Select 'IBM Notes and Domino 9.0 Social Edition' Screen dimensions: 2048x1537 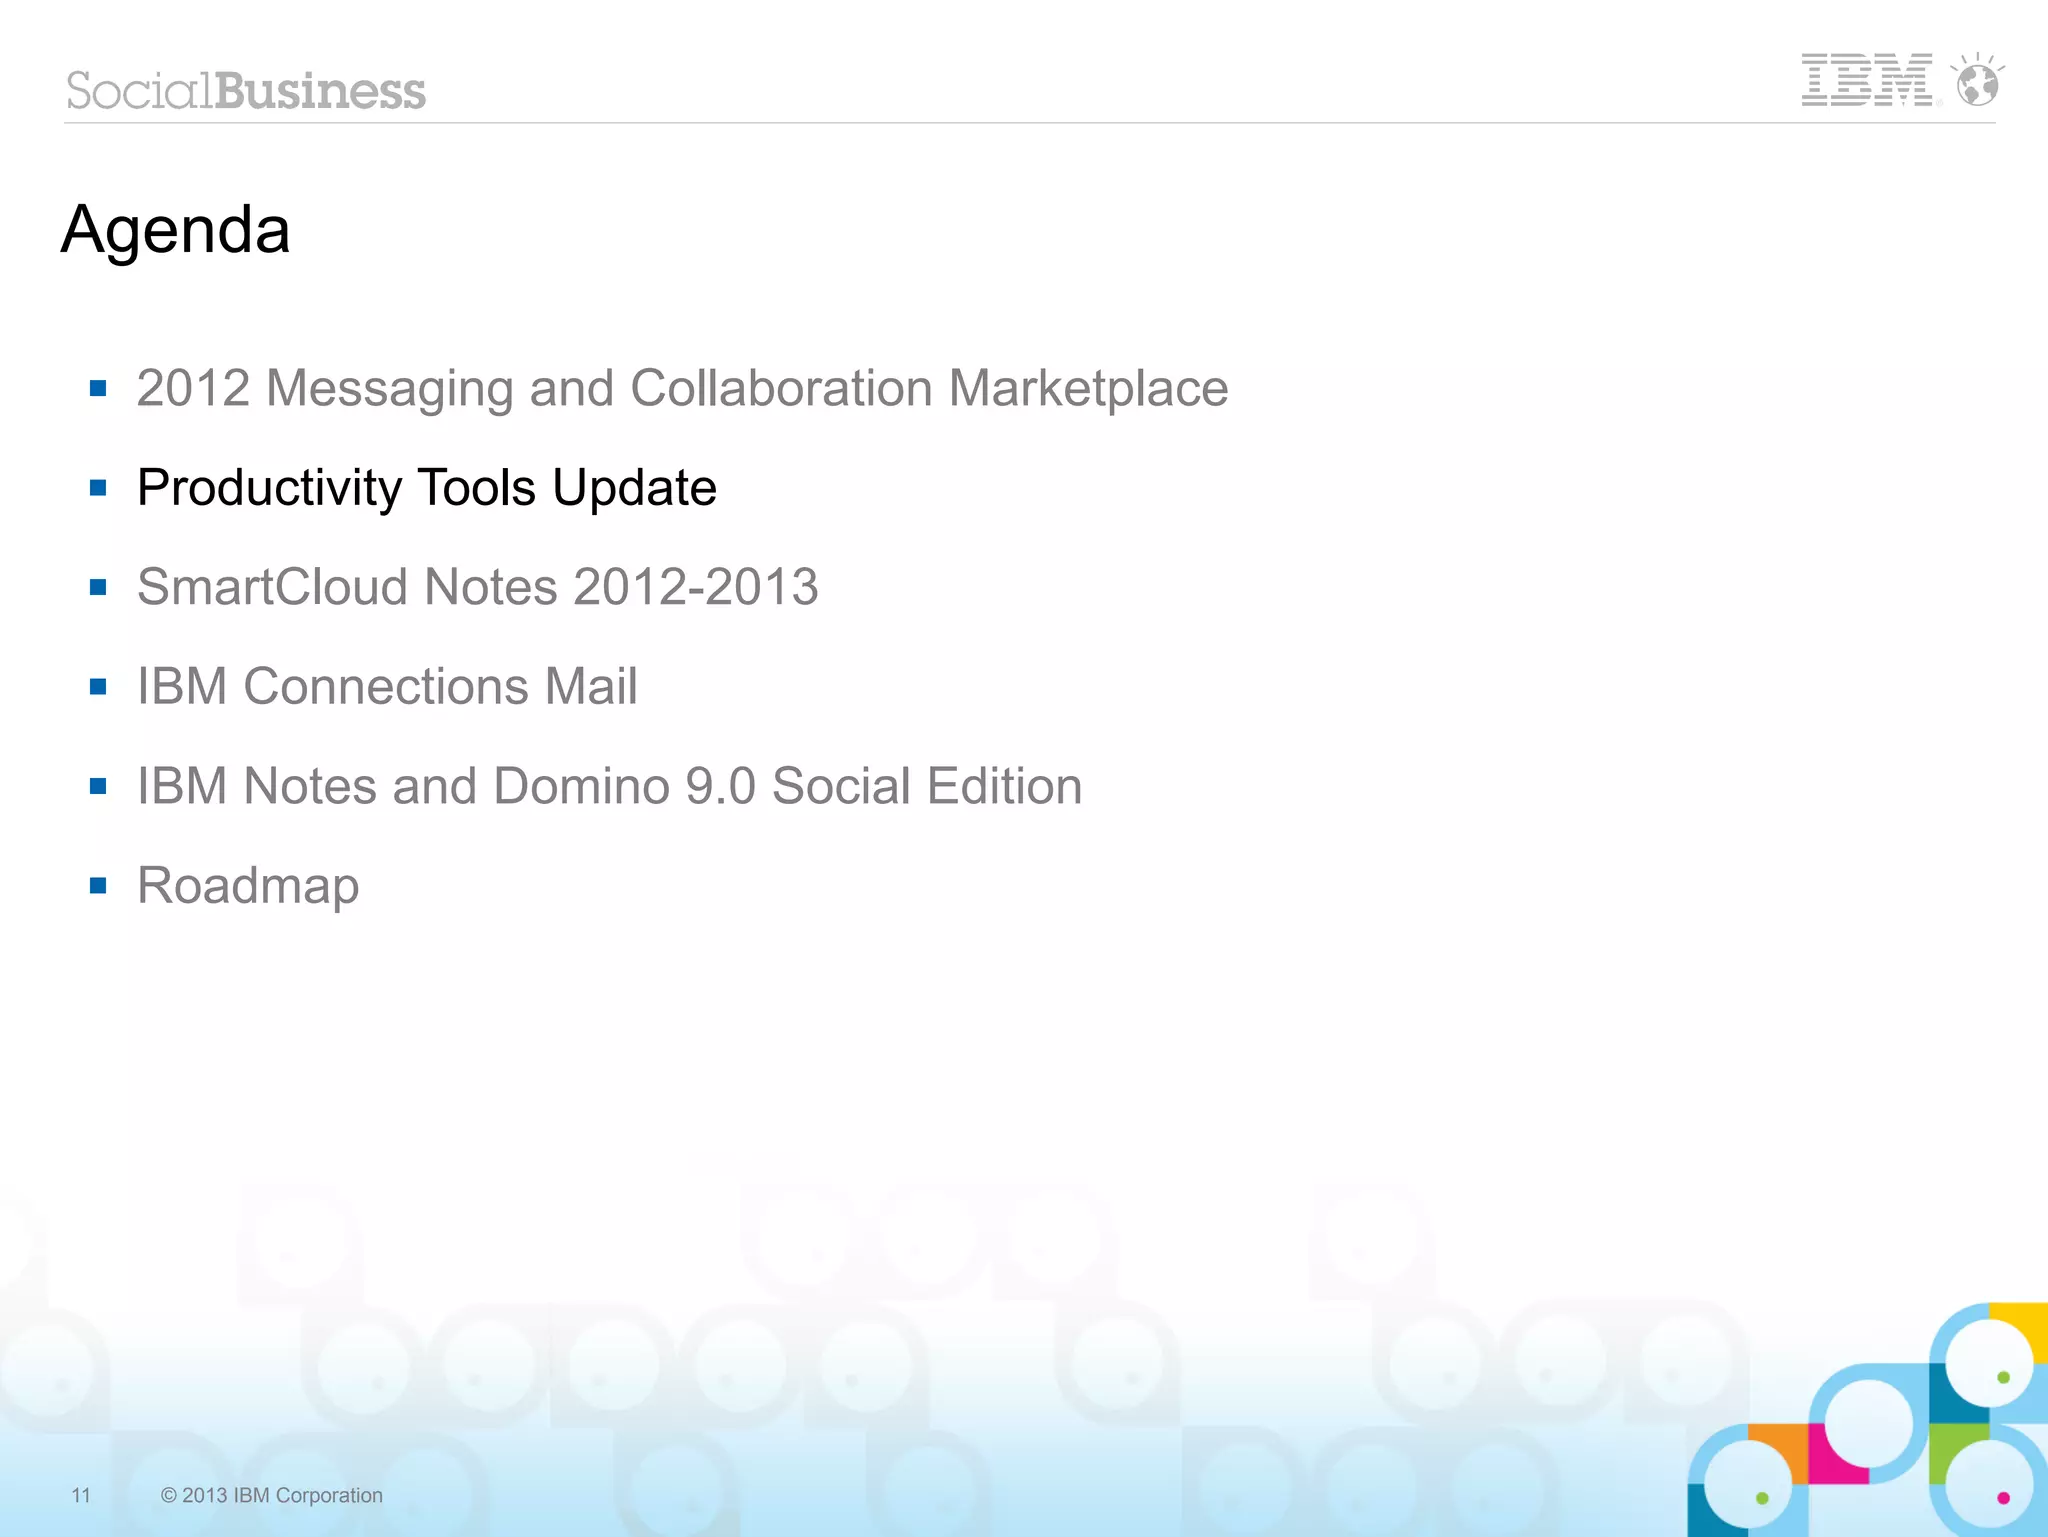coord(610,786)
